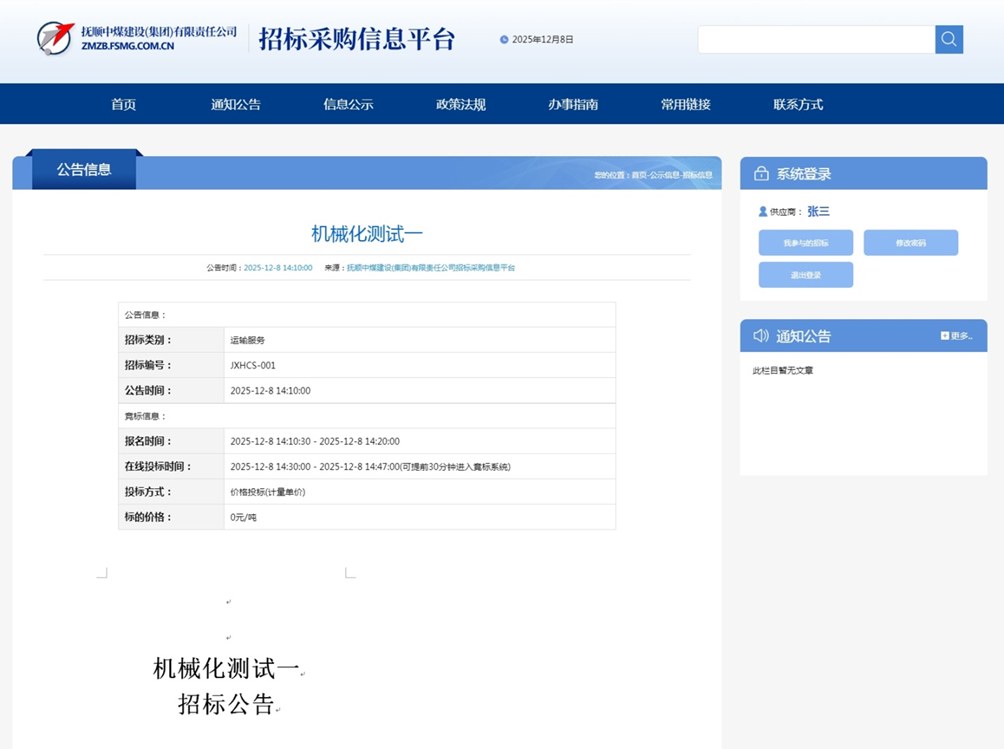Focus the search input field in header

coord(816,40)
